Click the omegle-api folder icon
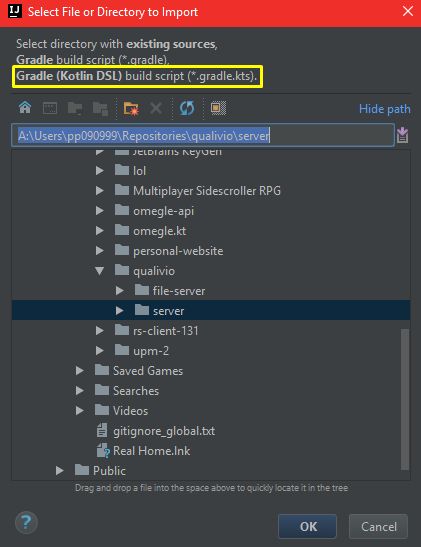The height and width of the screenshot is (547, 421). (122, 210)
